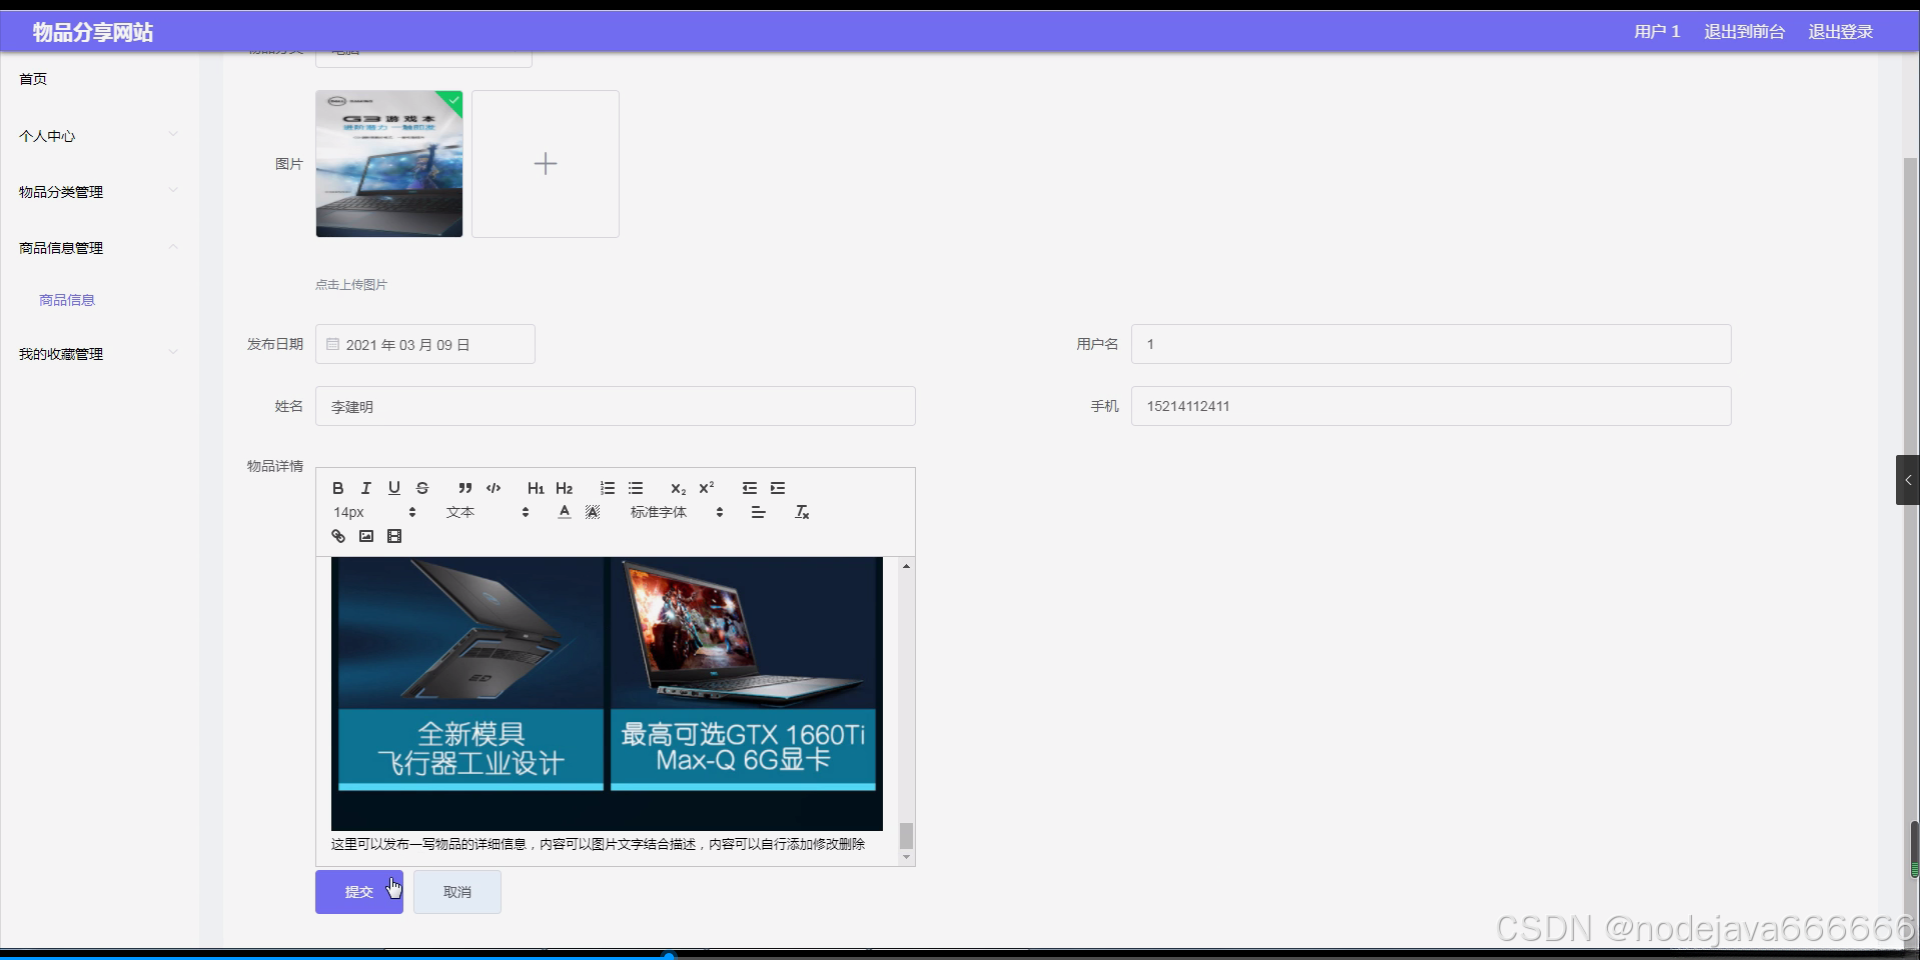Viewport: 1920px width, 960px height.
Task: Edit the 用户名 input field
Action: [x=1431, y=344]
